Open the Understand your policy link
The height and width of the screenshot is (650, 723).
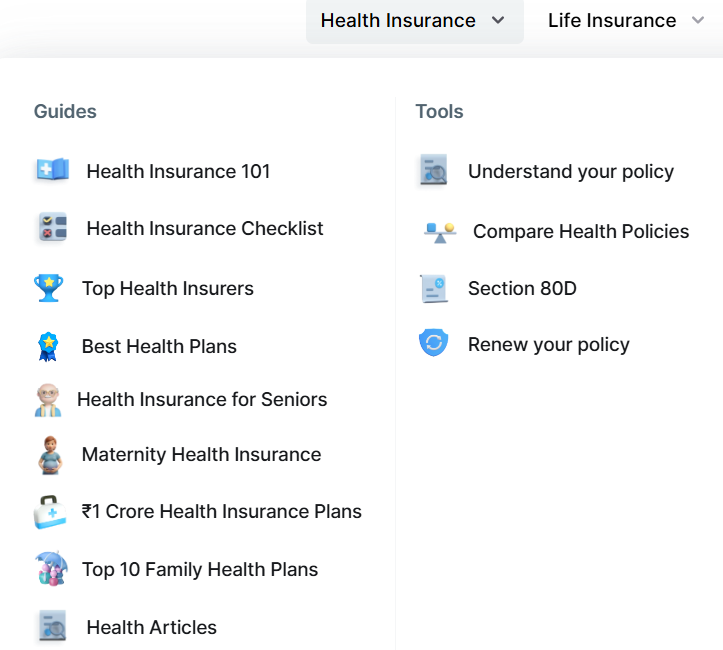click(x=571, y=171)
